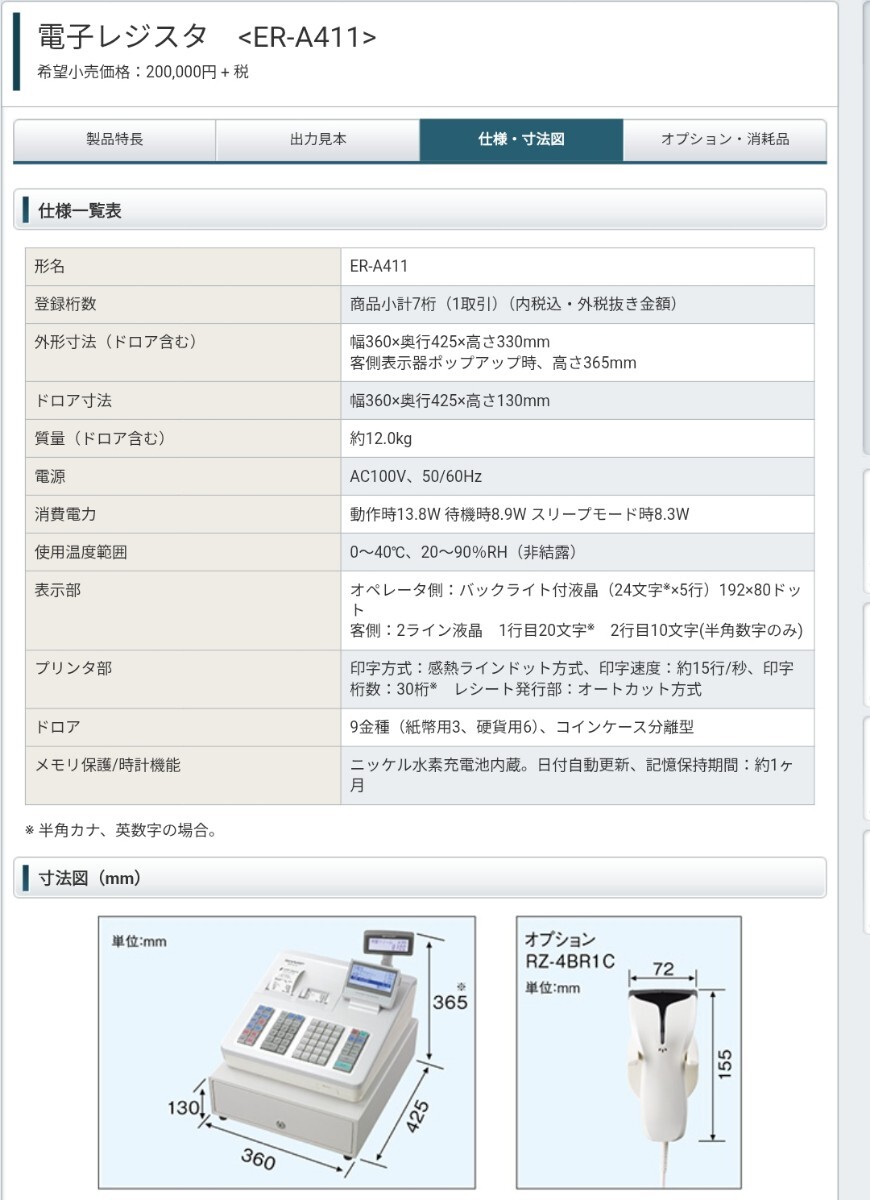This screenshot has width=870, height=1200.
Task: Click the AC100V、50/60Hz value
Action: pos(416,476)
